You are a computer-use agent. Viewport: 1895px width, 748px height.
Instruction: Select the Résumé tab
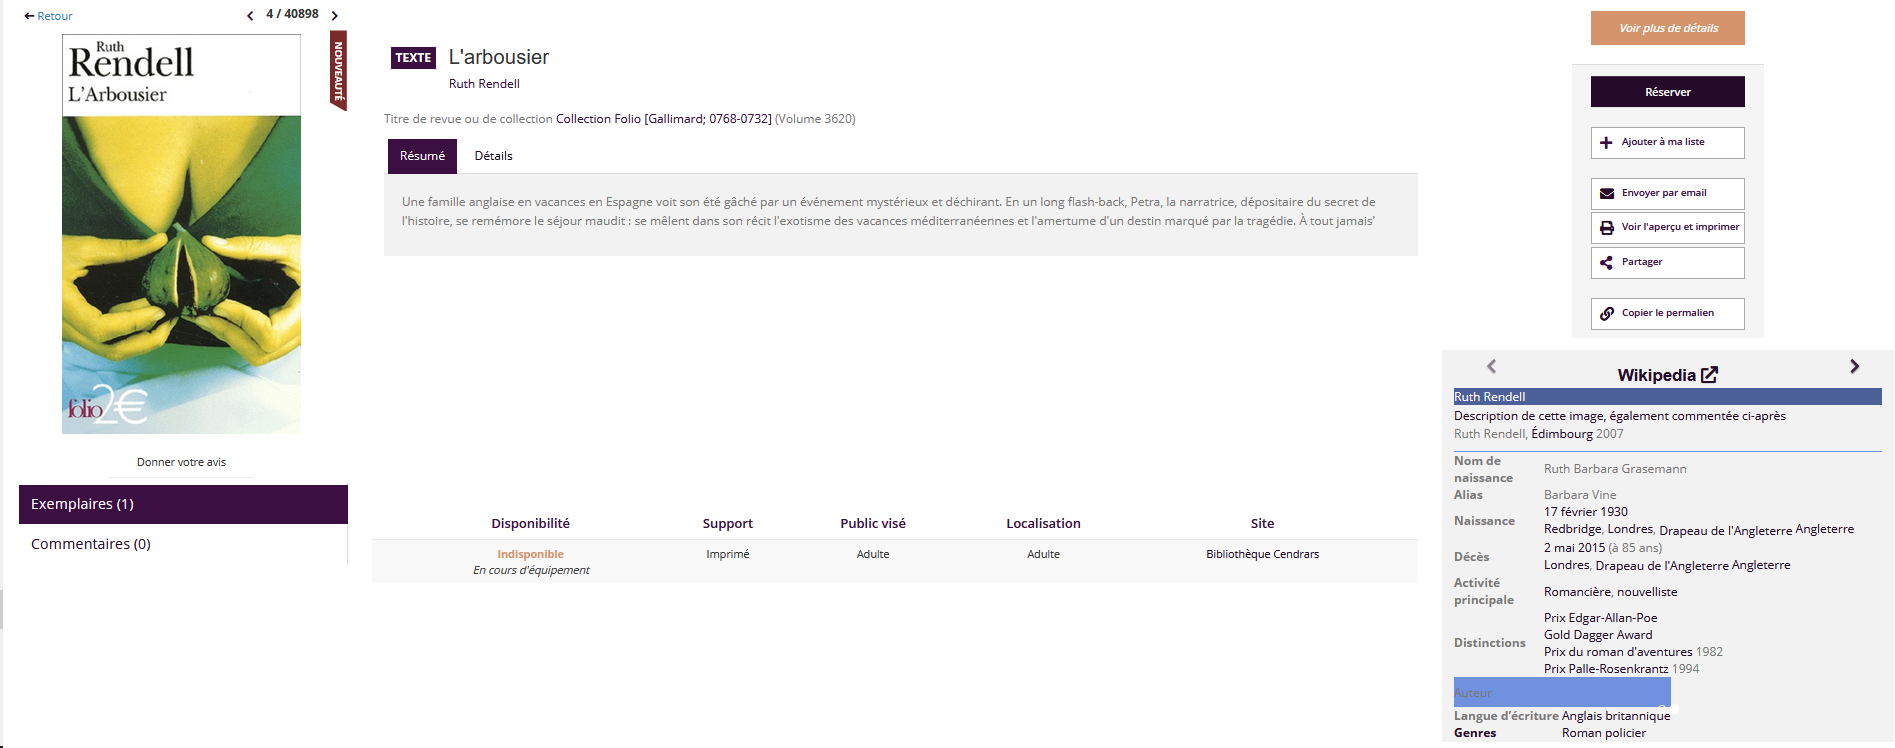[x=422, y=156]
